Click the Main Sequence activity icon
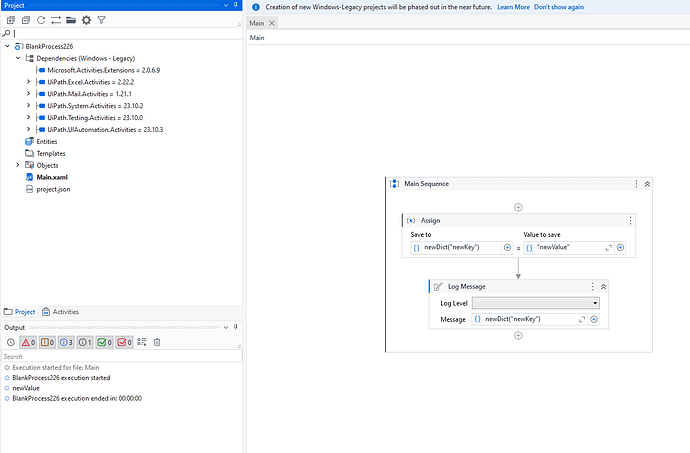This screenshot has width=690, height=453. tap(395, 184)
